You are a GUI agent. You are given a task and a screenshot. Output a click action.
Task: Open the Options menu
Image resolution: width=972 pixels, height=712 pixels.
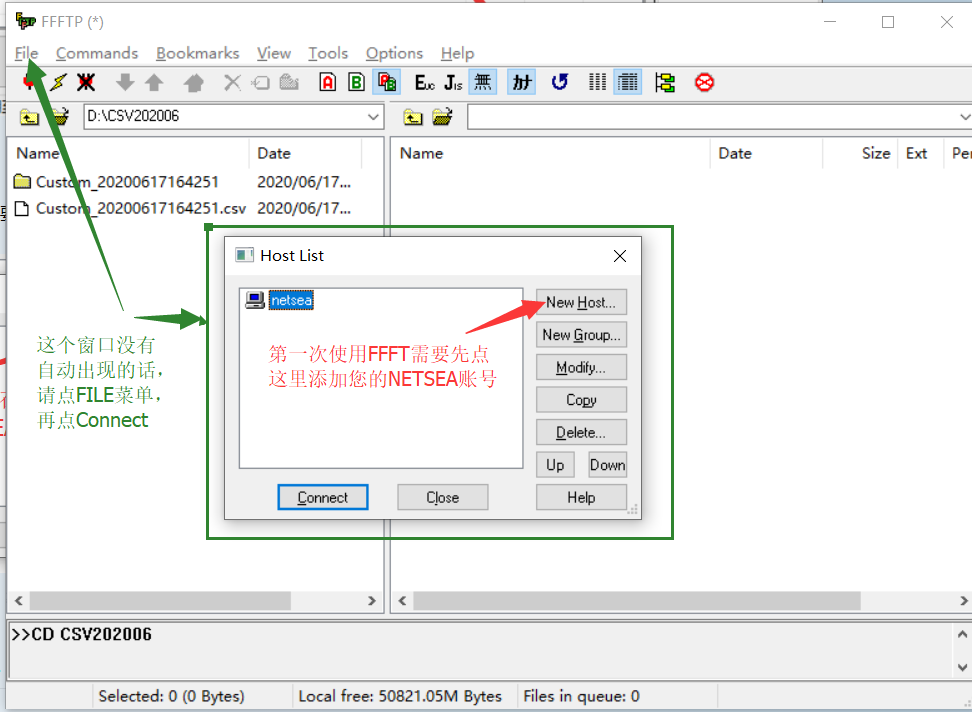point(394,53)
